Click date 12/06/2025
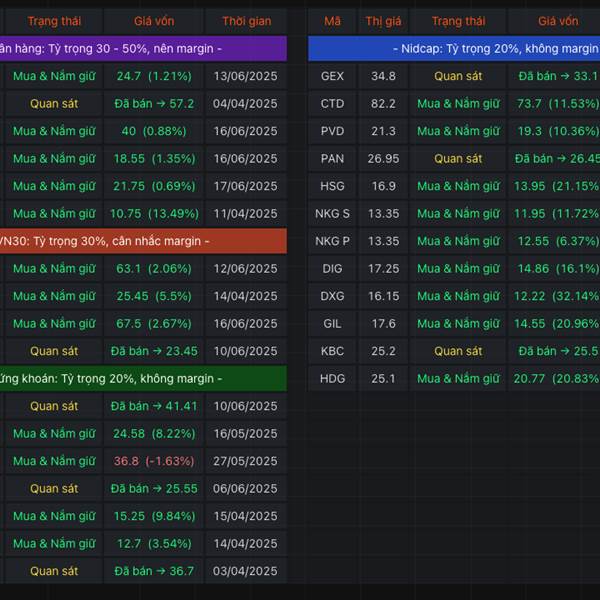The width and height of the screenshot is (600, 600). (246, 269)
